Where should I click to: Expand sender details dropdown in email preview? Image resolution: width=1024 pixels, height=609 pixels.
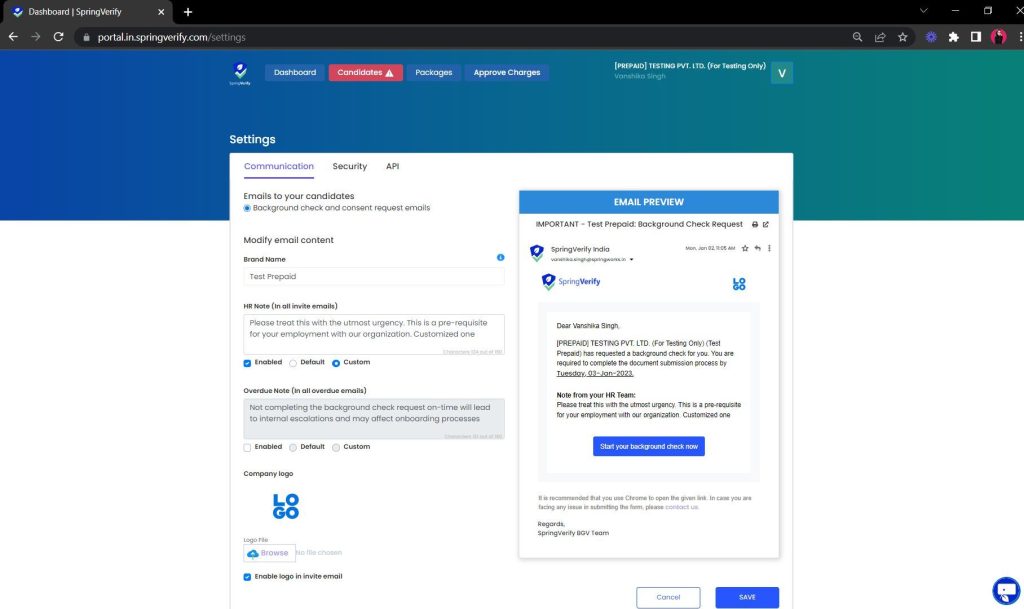pyautogui.click(x=631, y=259)
